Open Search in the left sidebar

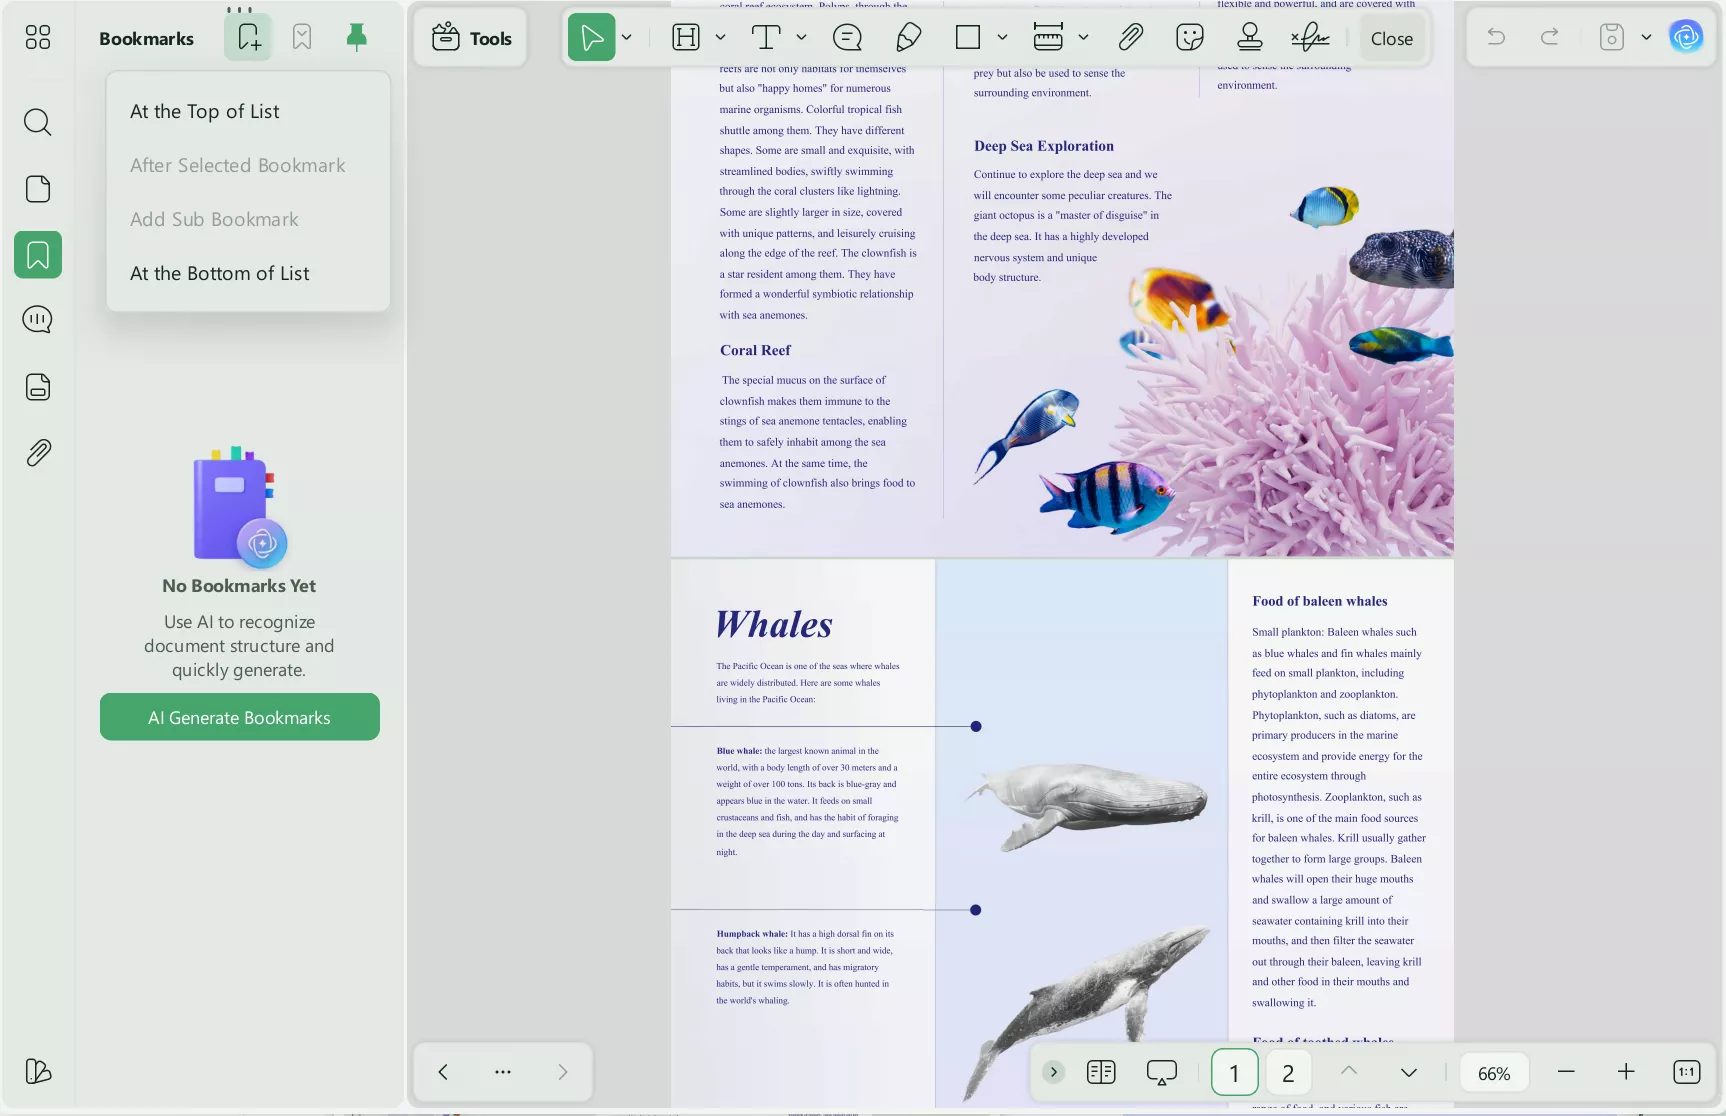tap(38, 122)
